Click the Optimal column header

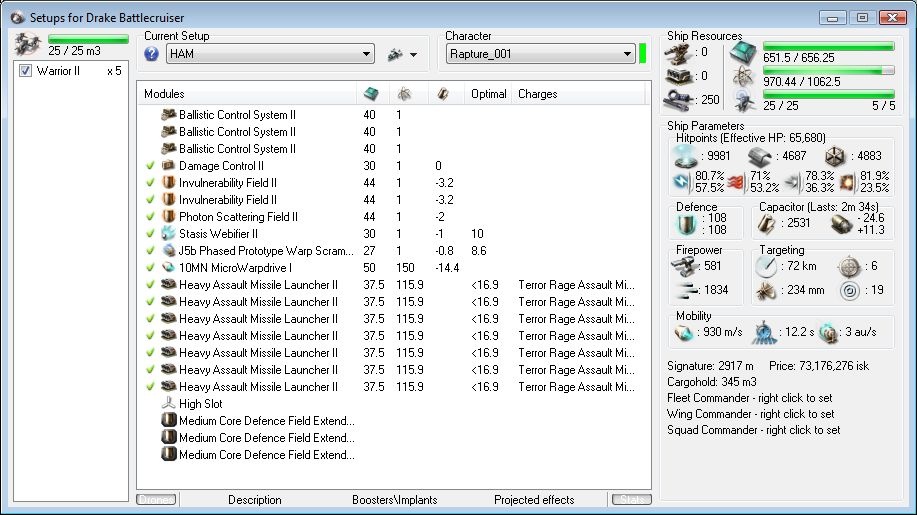click(x=488, y=94)
